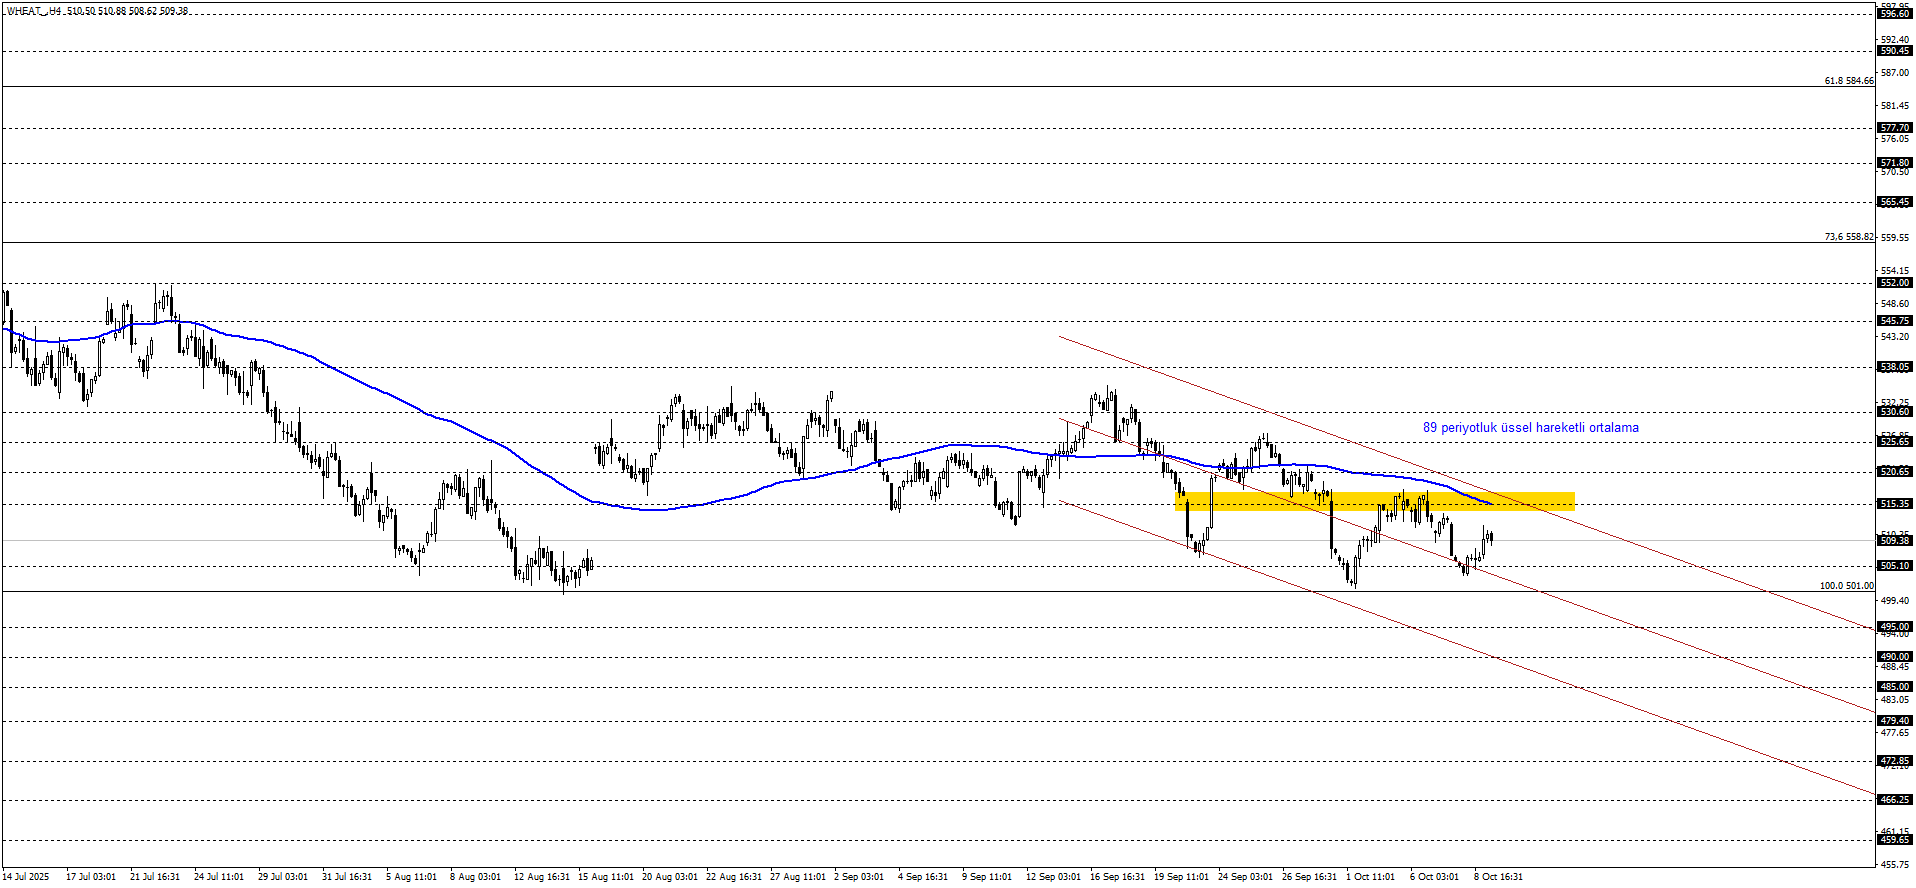The height and width of the screenshot is (888, 1916).
Task: Select the 100.0 501.00 Fibonacci level label
Action: point(1846,586)
